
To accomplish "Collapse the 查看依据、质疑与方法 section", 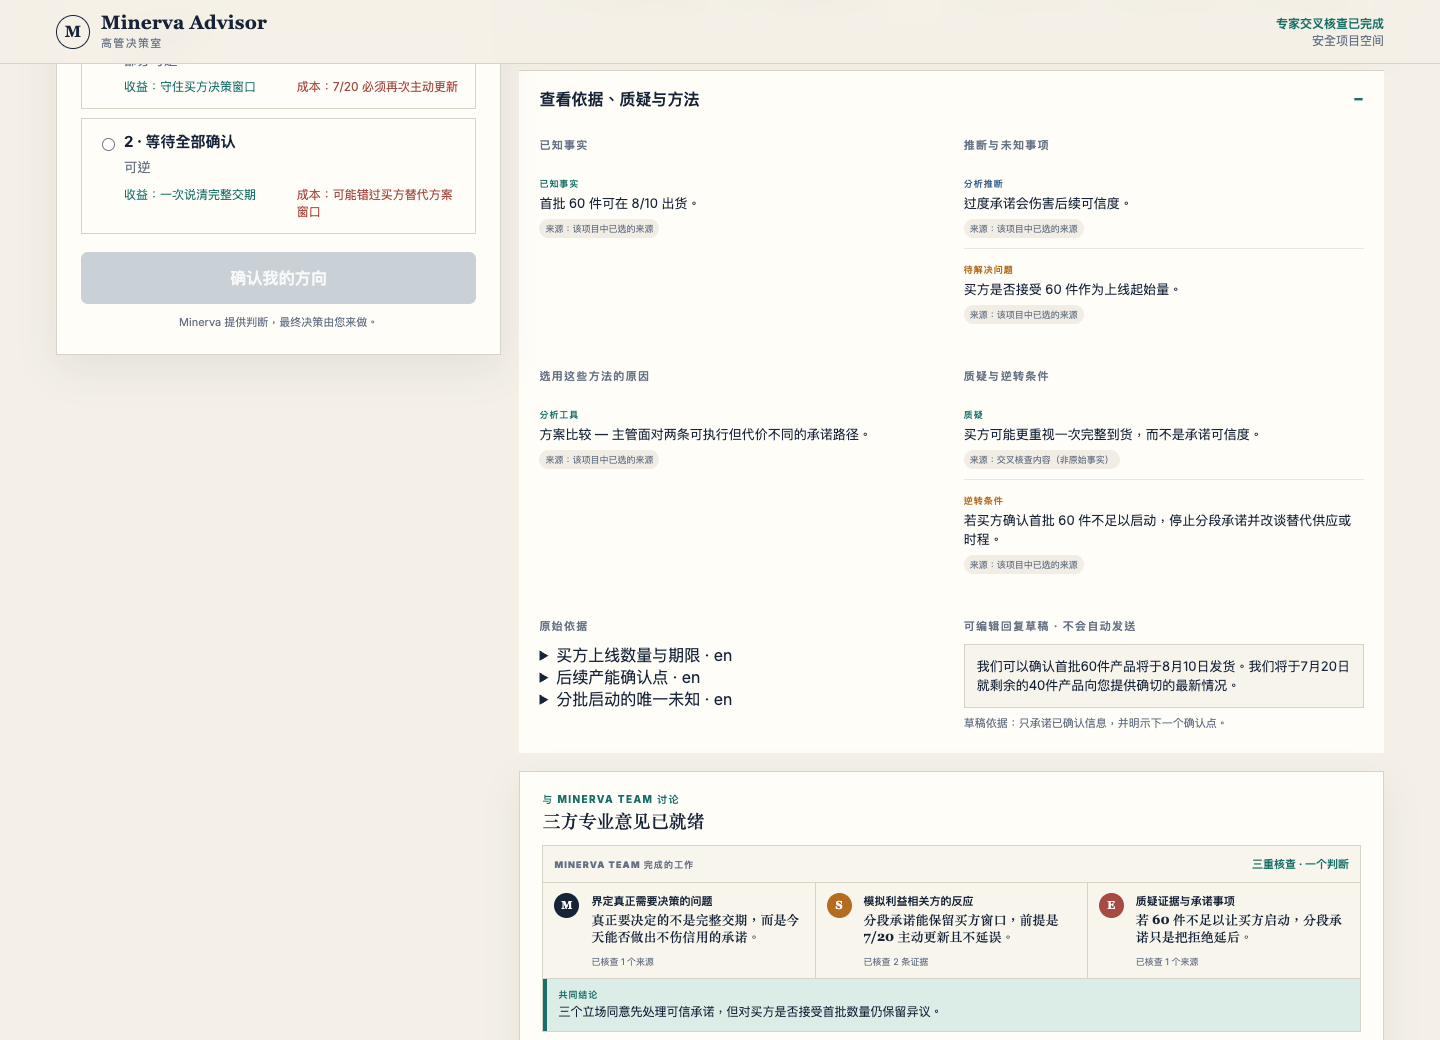I will (1358, 99).
